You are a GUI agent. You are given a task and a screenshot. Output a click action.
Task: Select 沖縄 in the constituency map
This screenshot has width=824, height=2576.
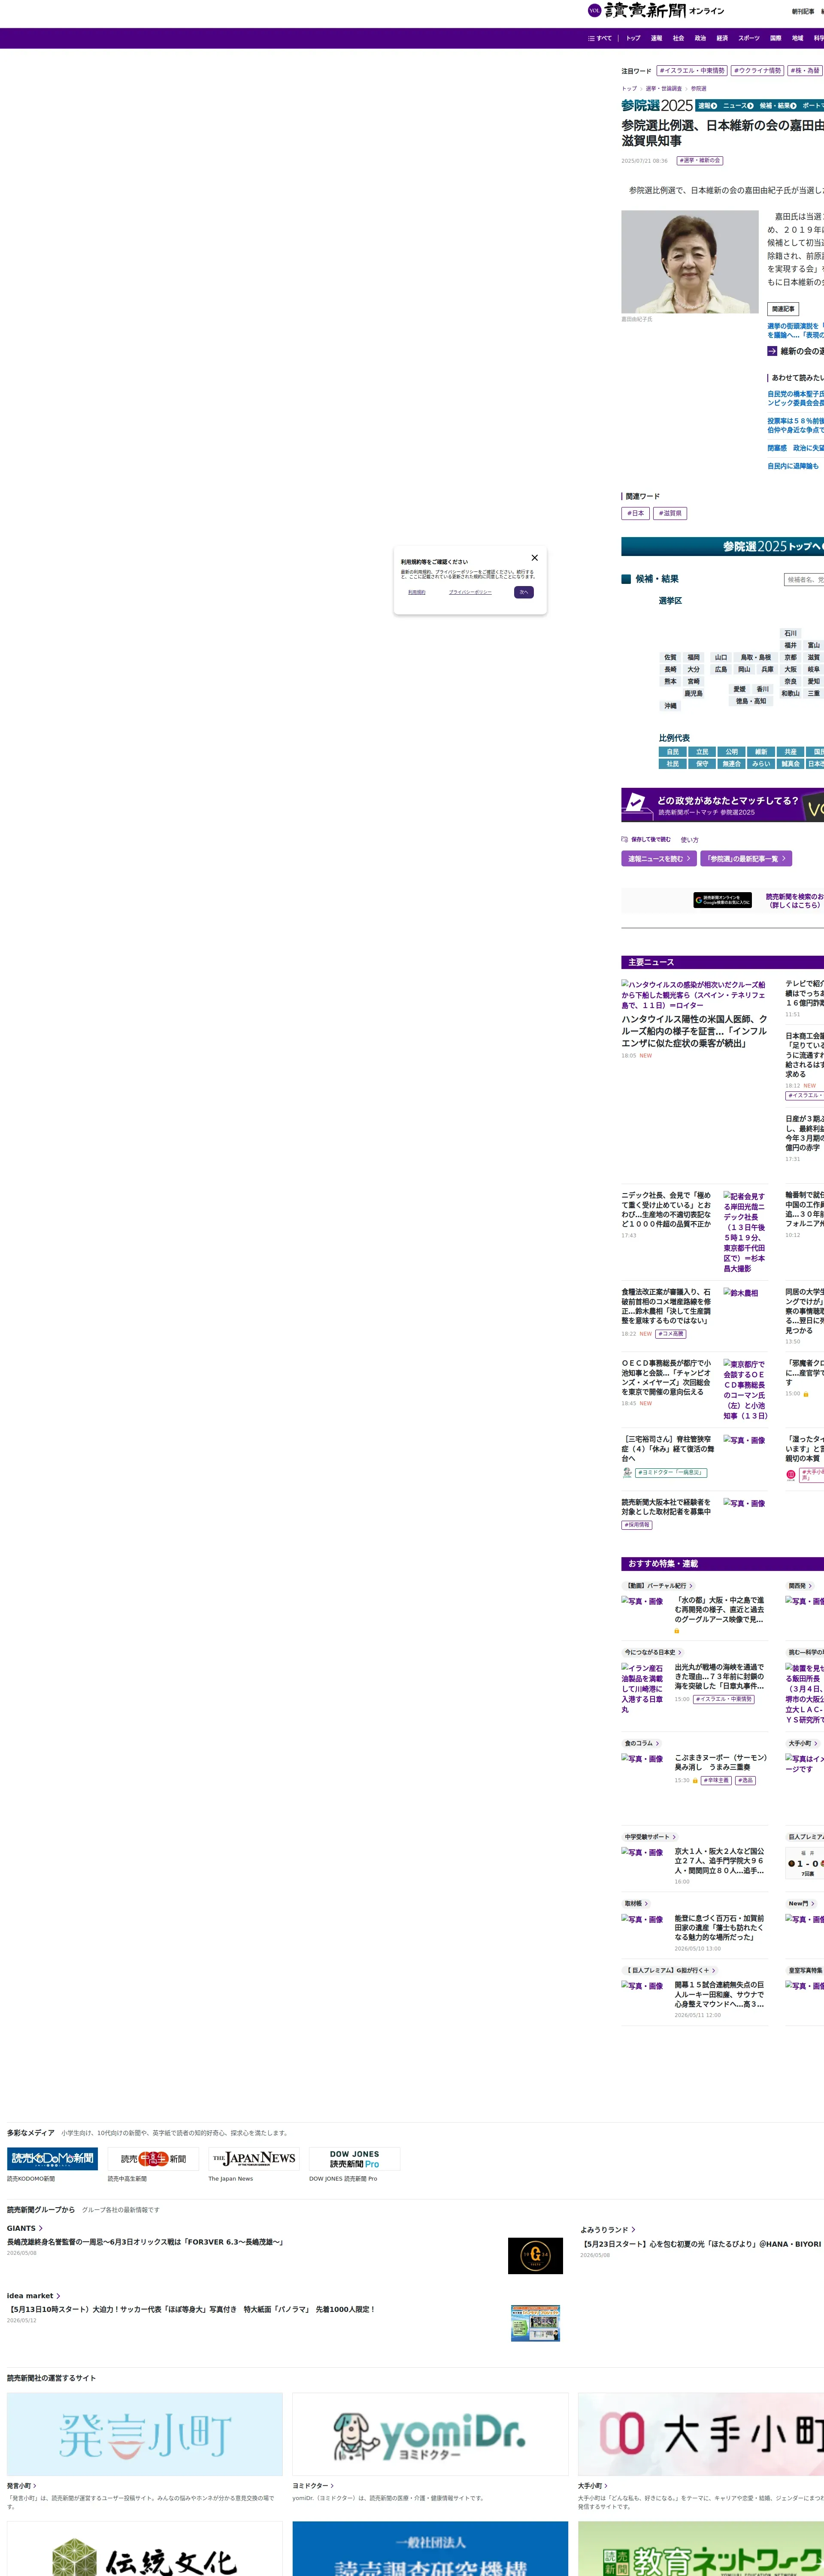click(x=670, y=705)
